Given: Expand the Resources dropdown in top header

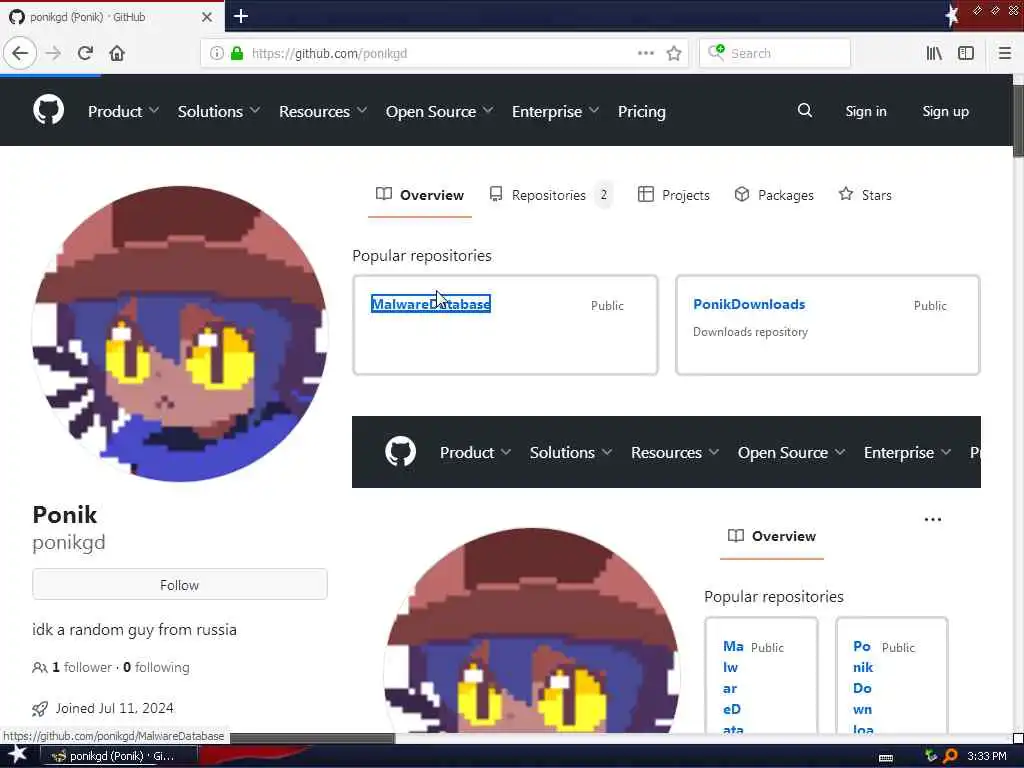Looking at the screenshot, I should click(x=323, y=111).
